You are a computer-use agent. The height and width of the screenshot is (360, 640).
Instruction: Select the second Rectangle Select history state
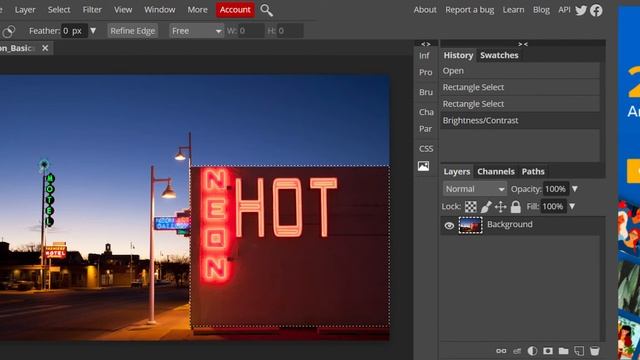click(520, 104)
